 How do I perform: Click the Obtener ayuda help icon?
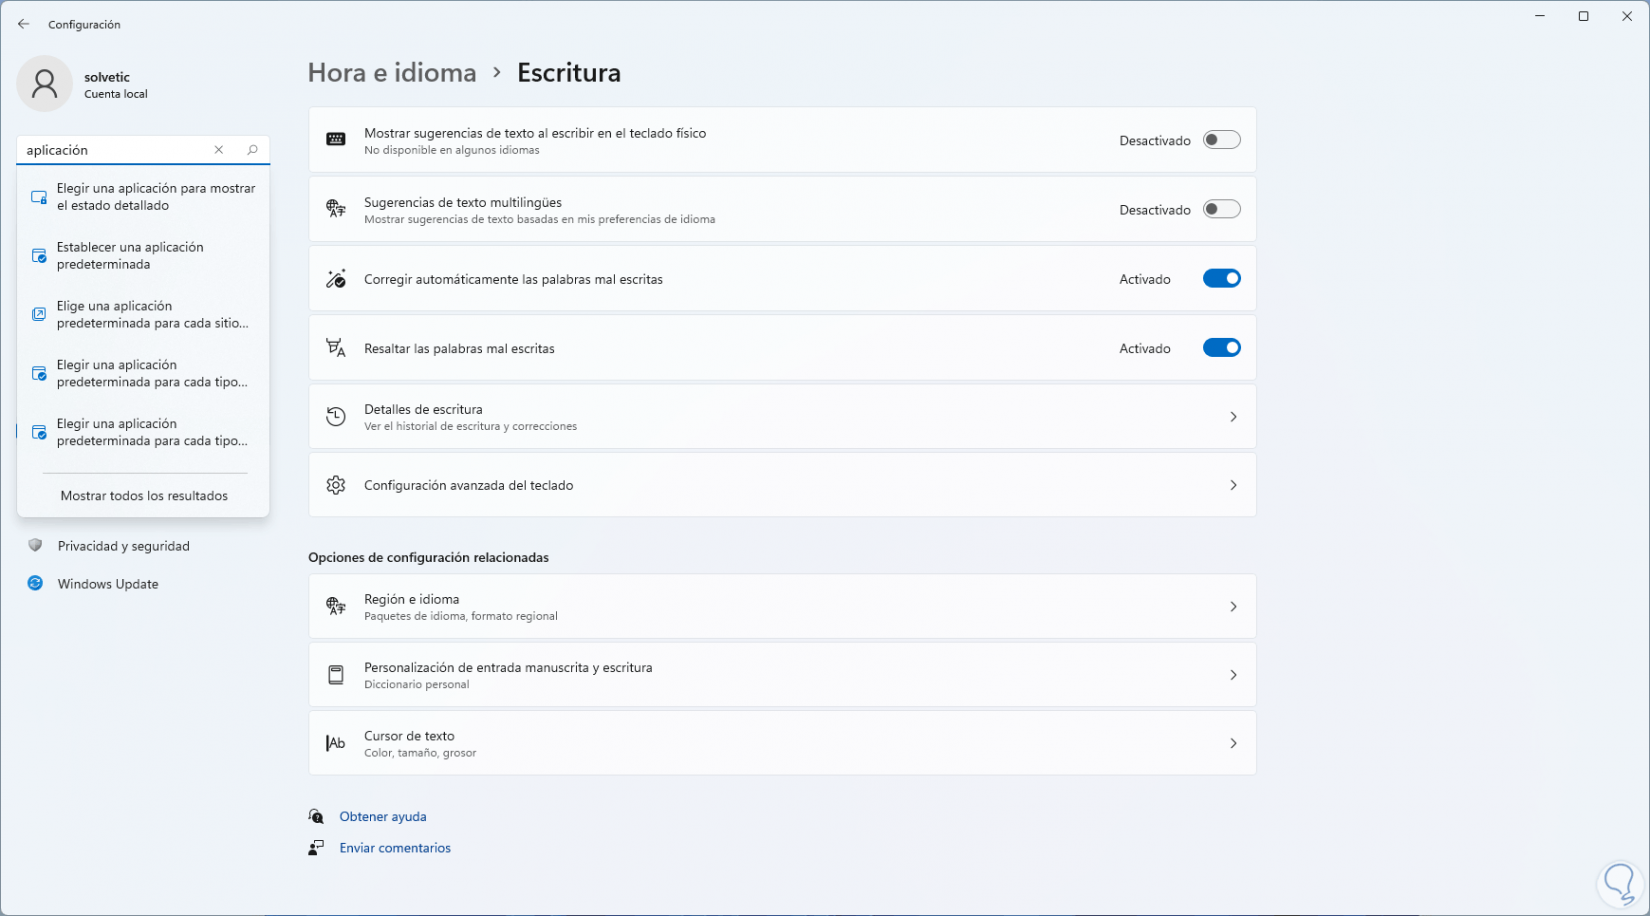click(x=316, y=816)
